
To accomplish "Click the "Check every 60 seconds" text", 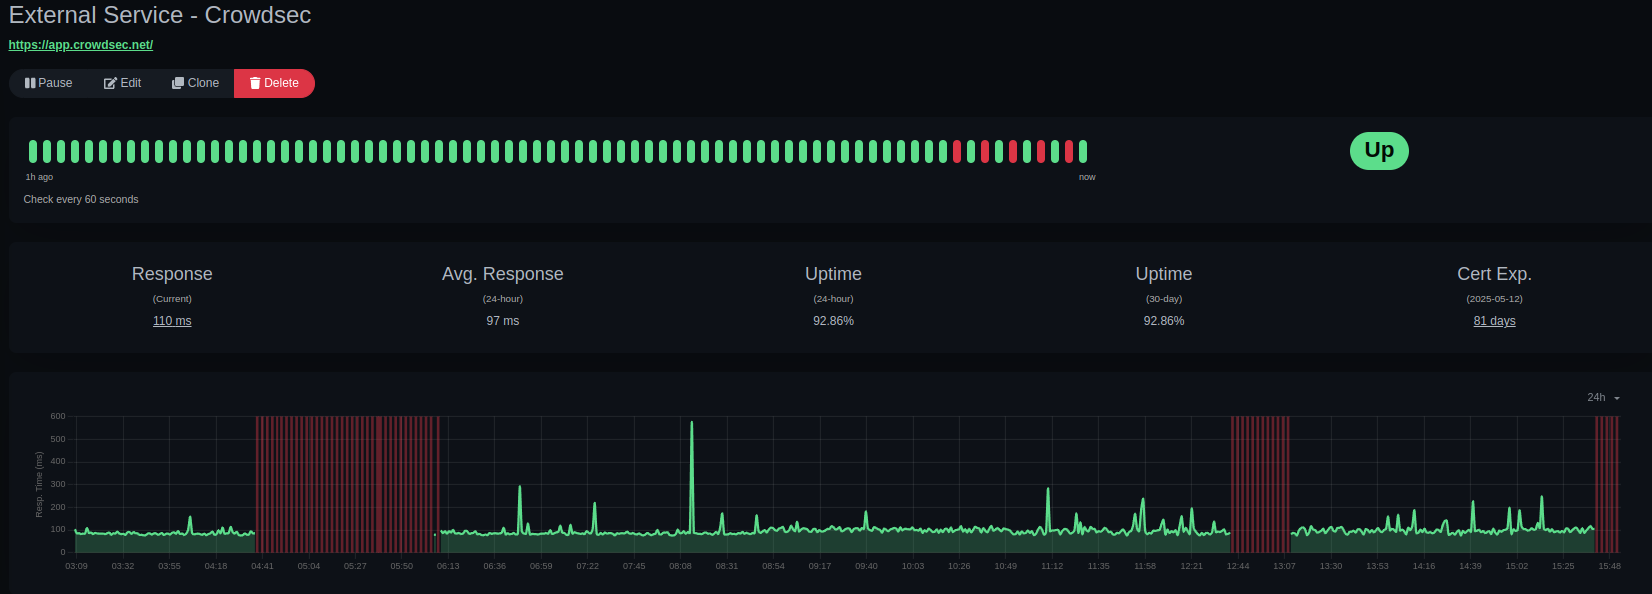I will coord(81,199).
